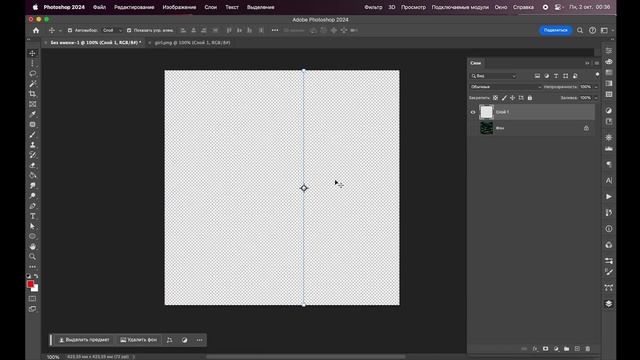This screenshot has height=360, width=640.
Task: Select the Type tool
Action: click(x=32, y=216)
